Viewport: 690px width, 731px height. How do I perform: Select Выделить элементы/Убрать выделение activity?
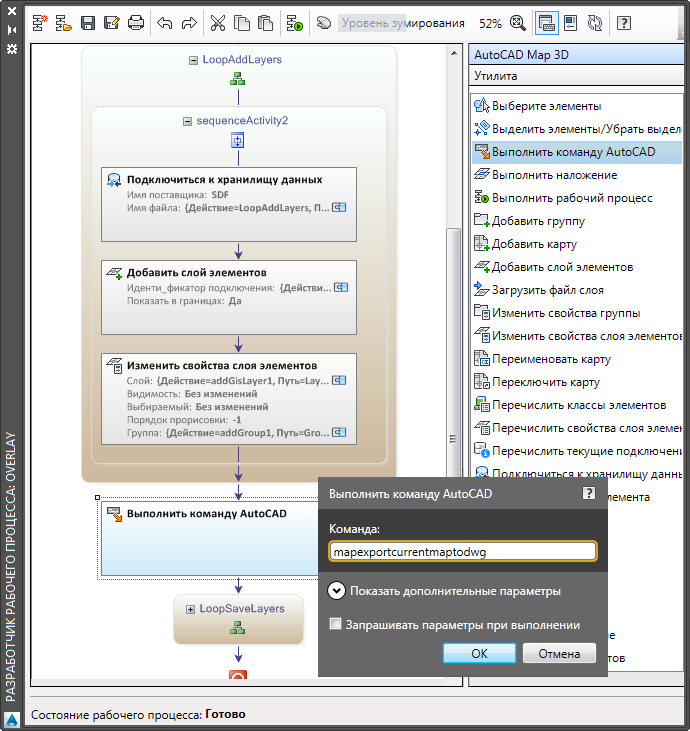(x=577, y=129)
